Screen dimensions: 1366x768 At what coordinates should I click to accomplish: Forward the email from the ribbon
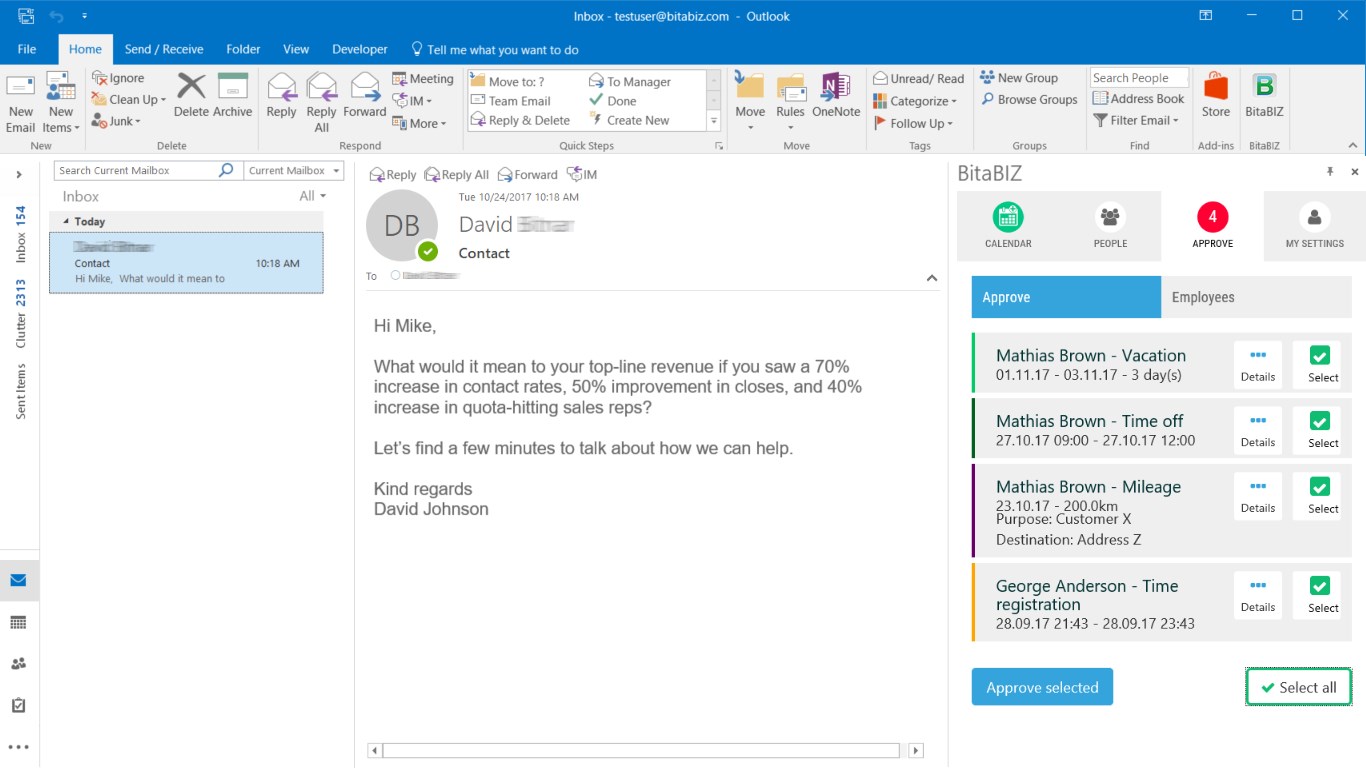click(365, 96)
